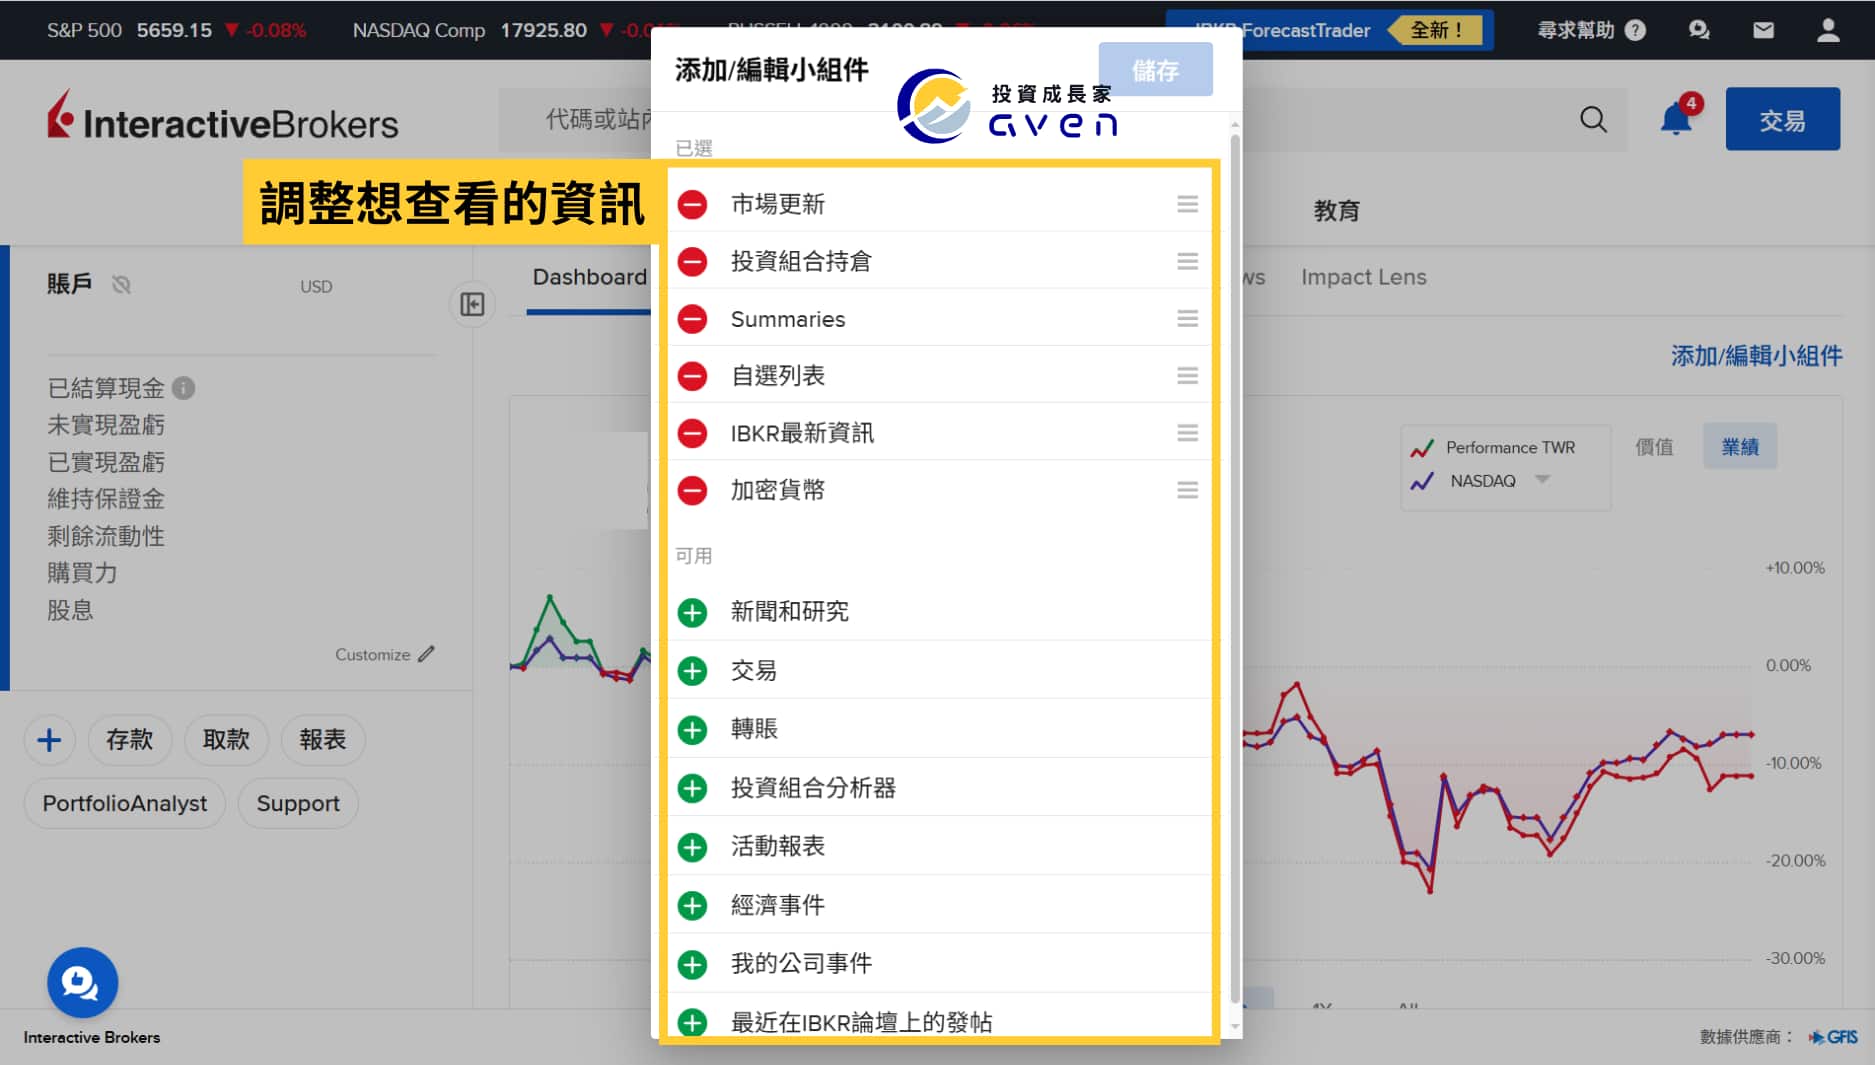This screenshot has height=1065, width=1875.
Task: Add the 活動報表 widget with the green plus
Action: [692, 847]
